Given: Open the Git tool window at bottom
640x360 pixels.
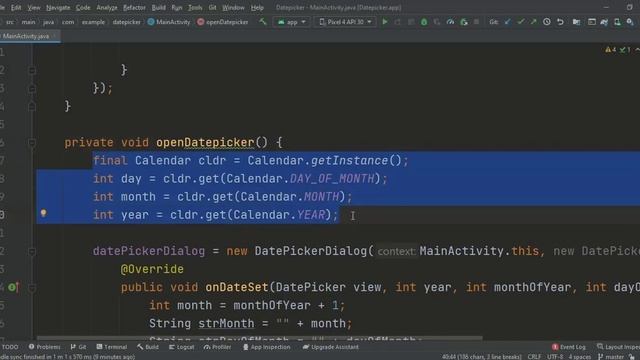Looking at the screenshot, I should coord(78,347).
